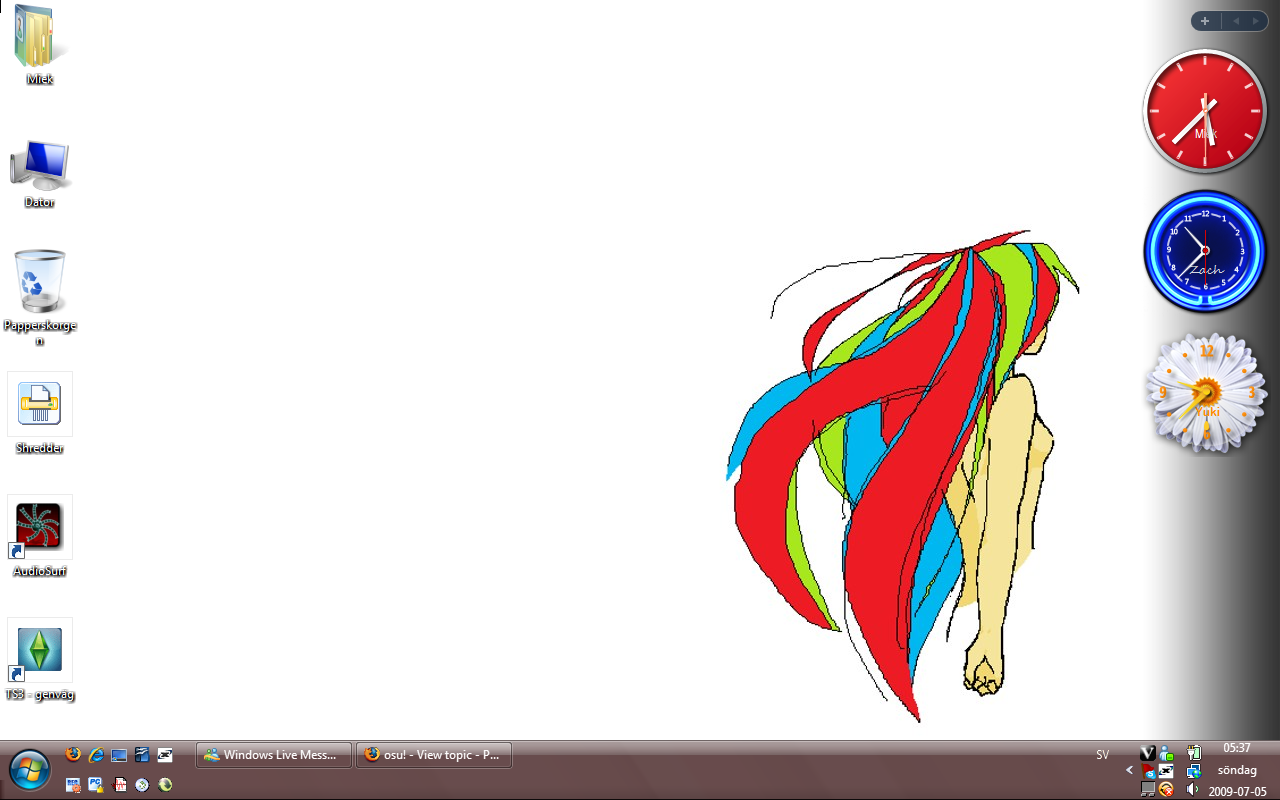Viewport: 1280px width, 800px height.
Task: Click the blue monitor quick launch icon
Action: [119, 755]
